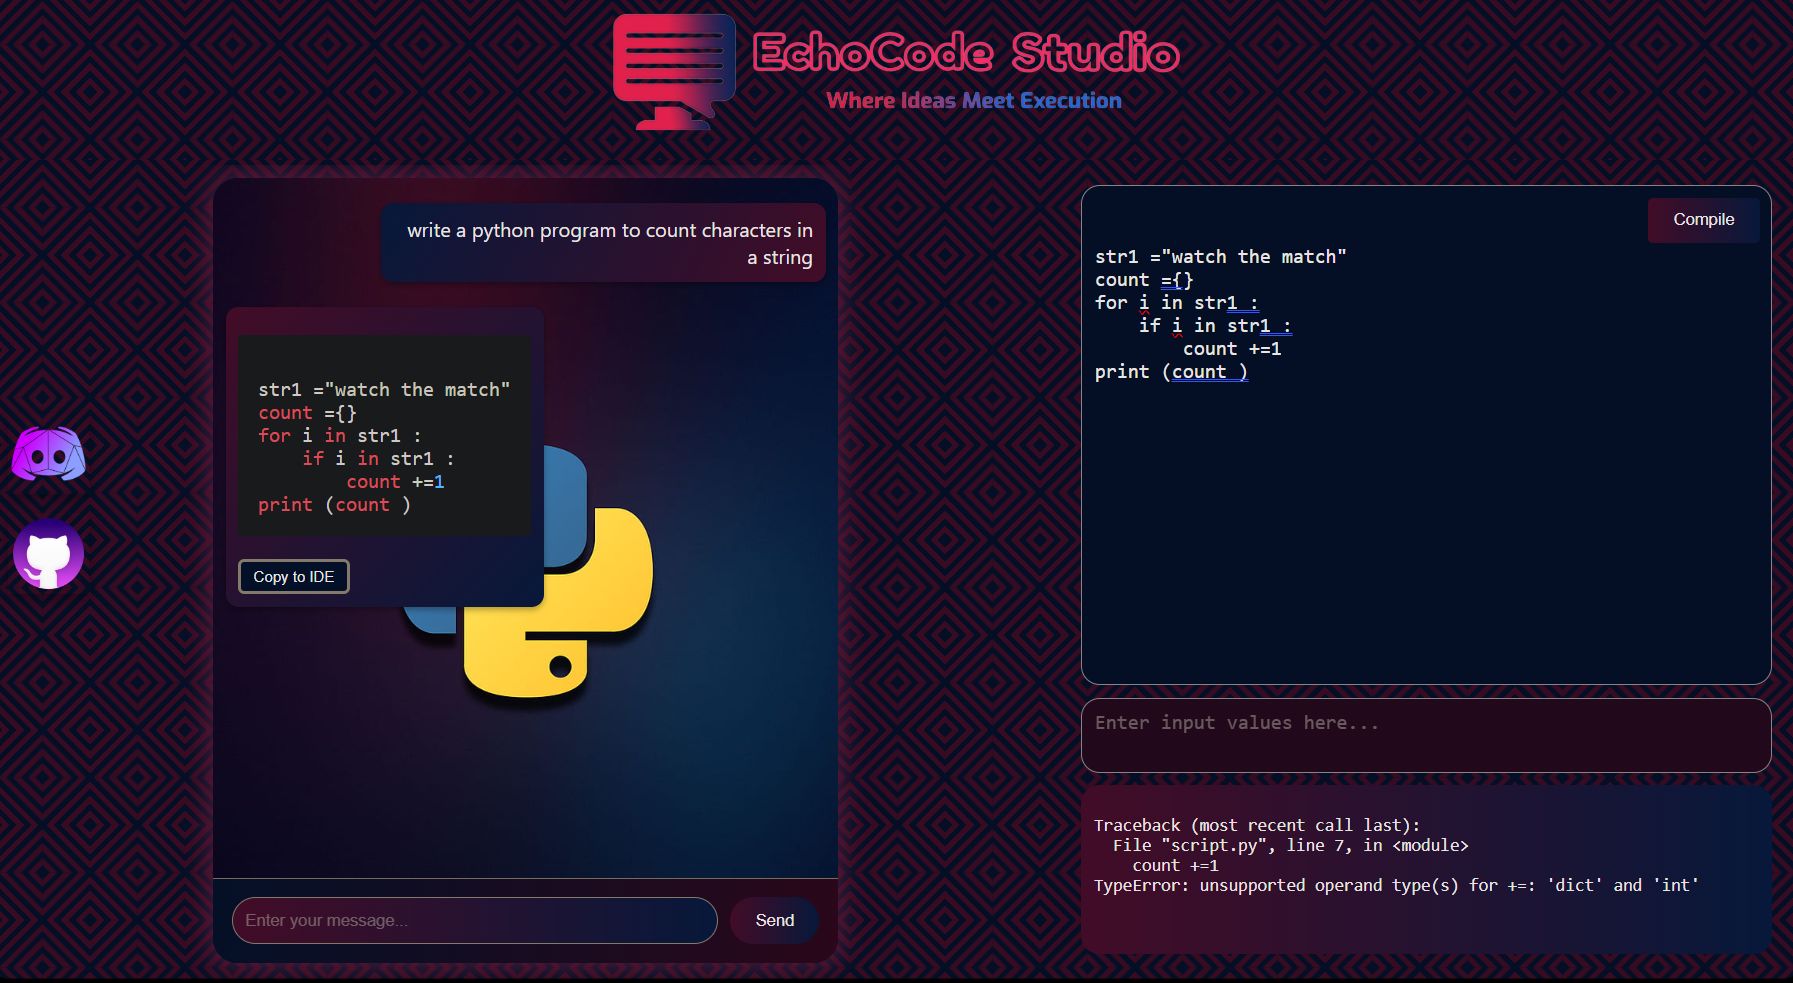Click the Copy to IDE button
Viewport: 1793px width, 983px height.
[293, 577]
